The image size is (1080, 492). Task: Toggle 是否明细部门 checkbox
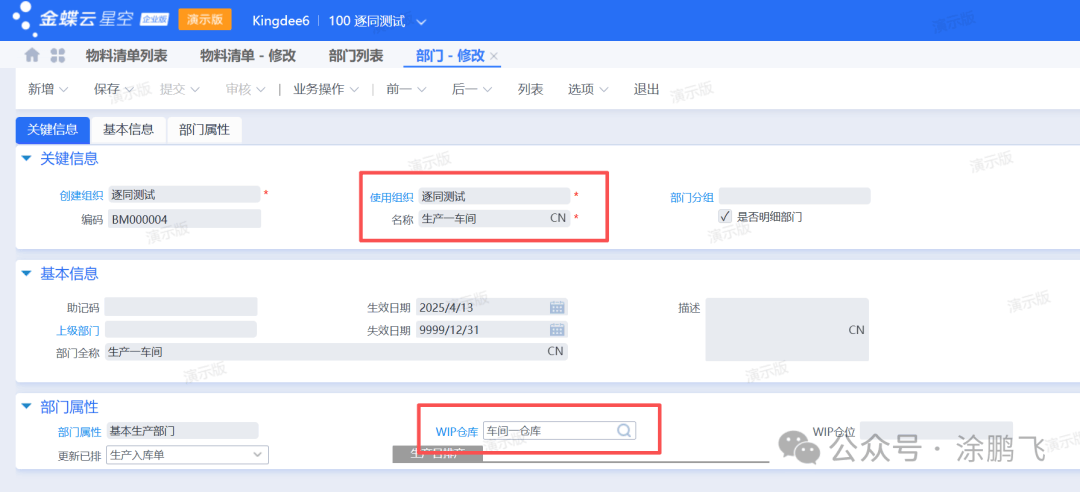726,216
